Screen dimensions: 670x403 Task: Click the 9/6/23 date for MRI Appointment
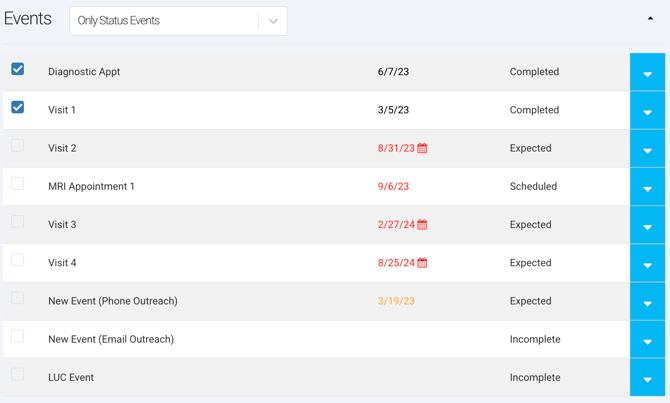coord(393,187)
